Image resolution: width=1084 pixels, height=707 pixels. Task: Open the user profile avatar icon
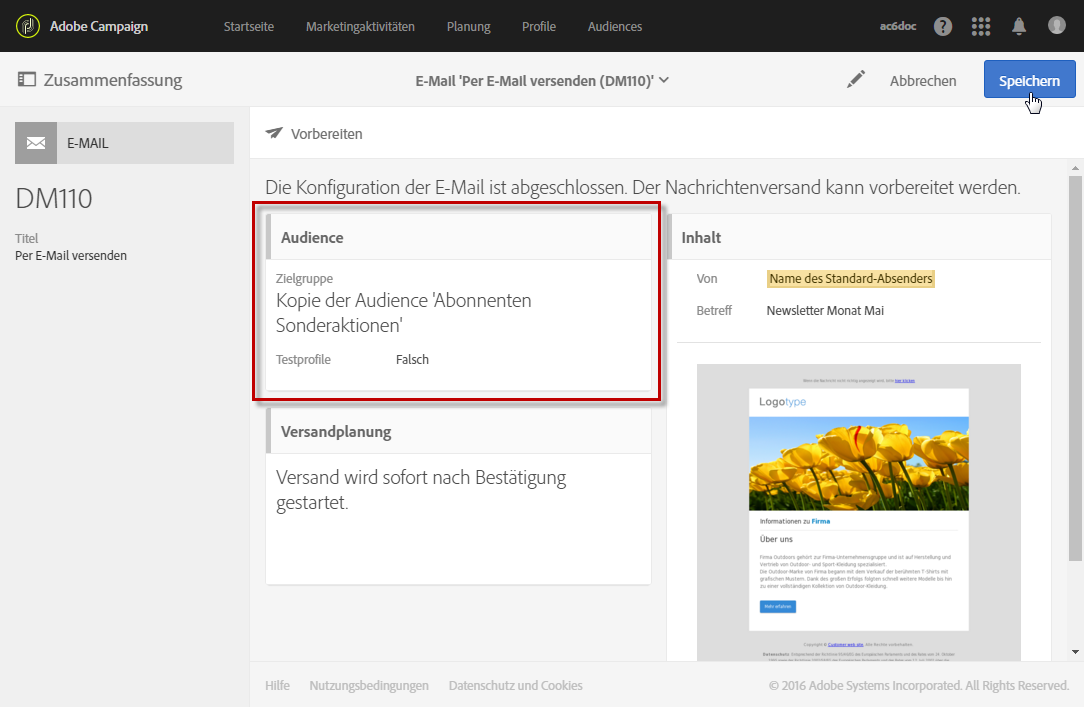pyautogui.click(x=1056, y=26)
